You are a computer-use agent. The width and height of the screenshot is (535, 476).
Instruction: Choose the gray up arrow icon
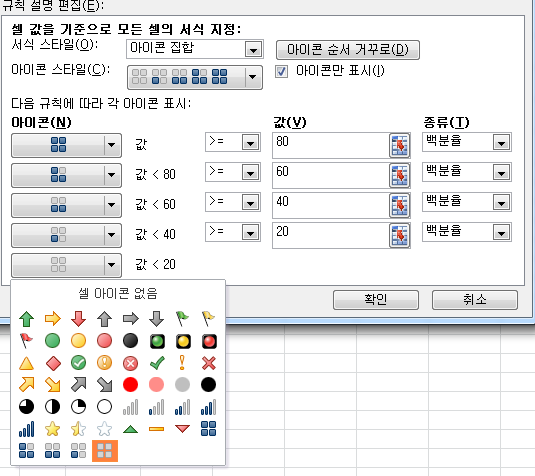(104, 319)
